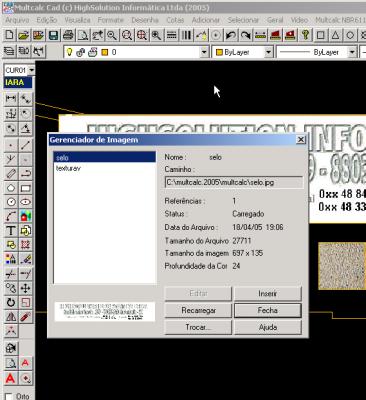Click the New file icon in toolbar
This screenshot has height=400, width=366.
pos(10,35)
